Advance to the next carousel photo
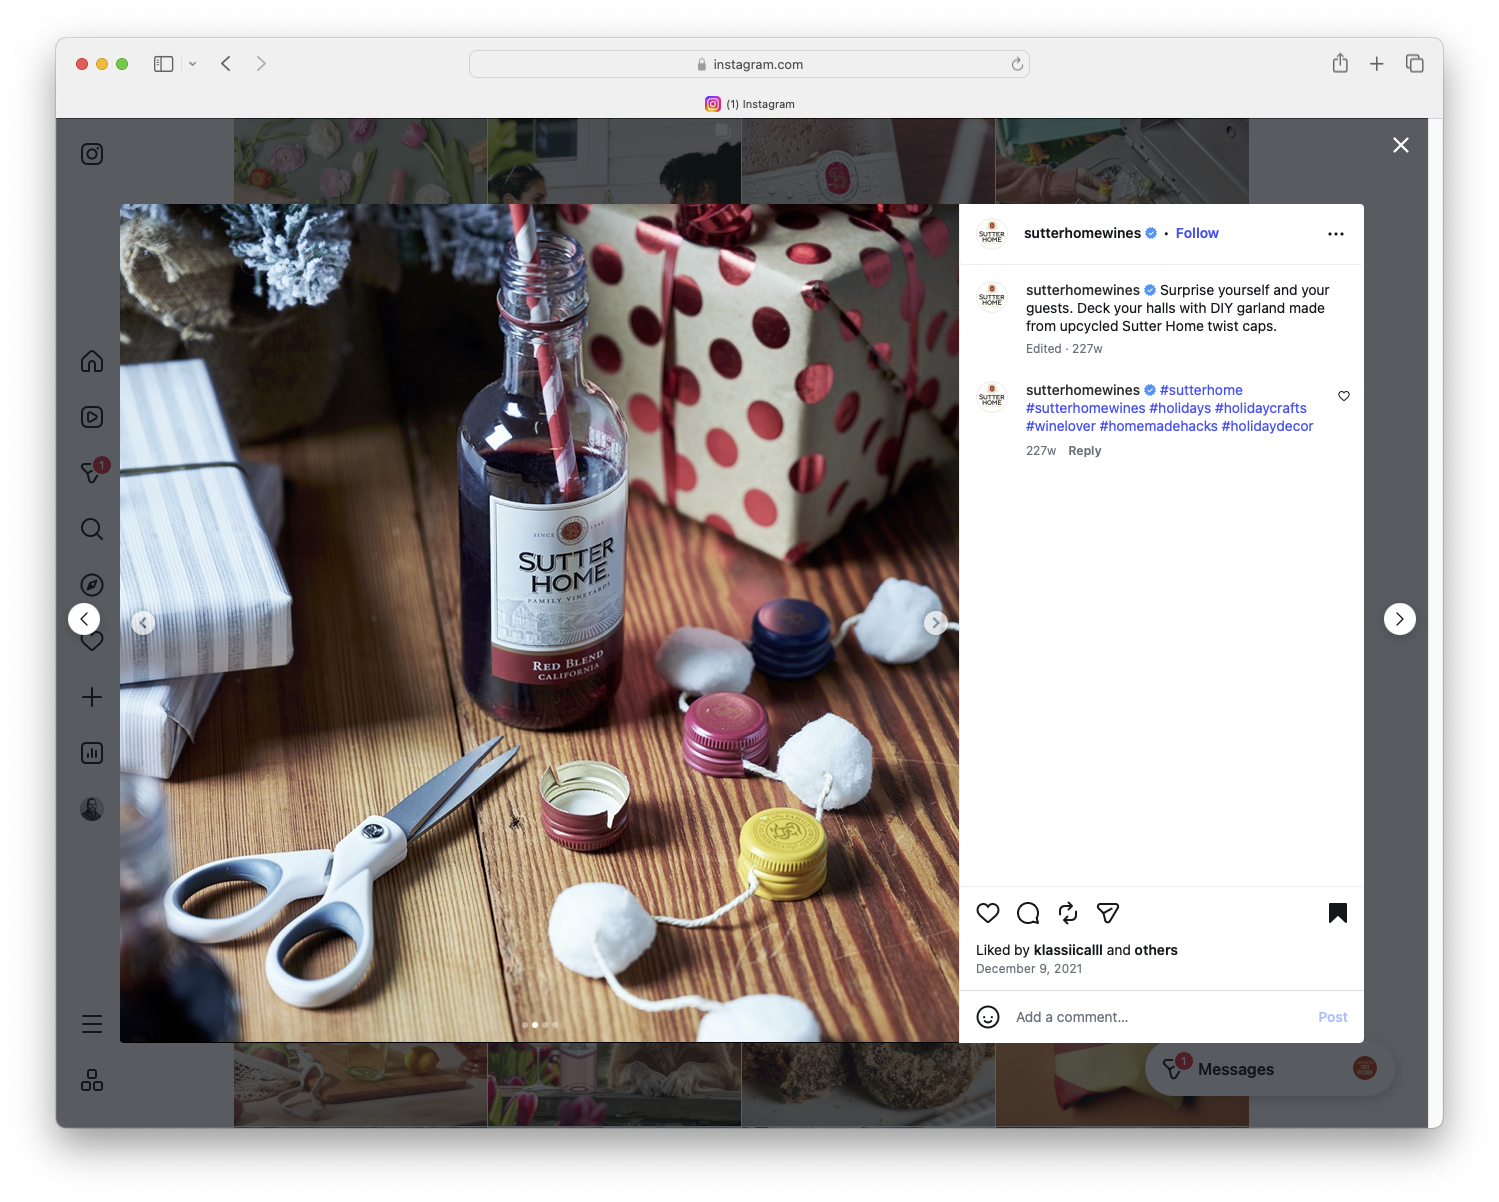1499x1202 pixels. pyautogui.click(x=936, y=622)
